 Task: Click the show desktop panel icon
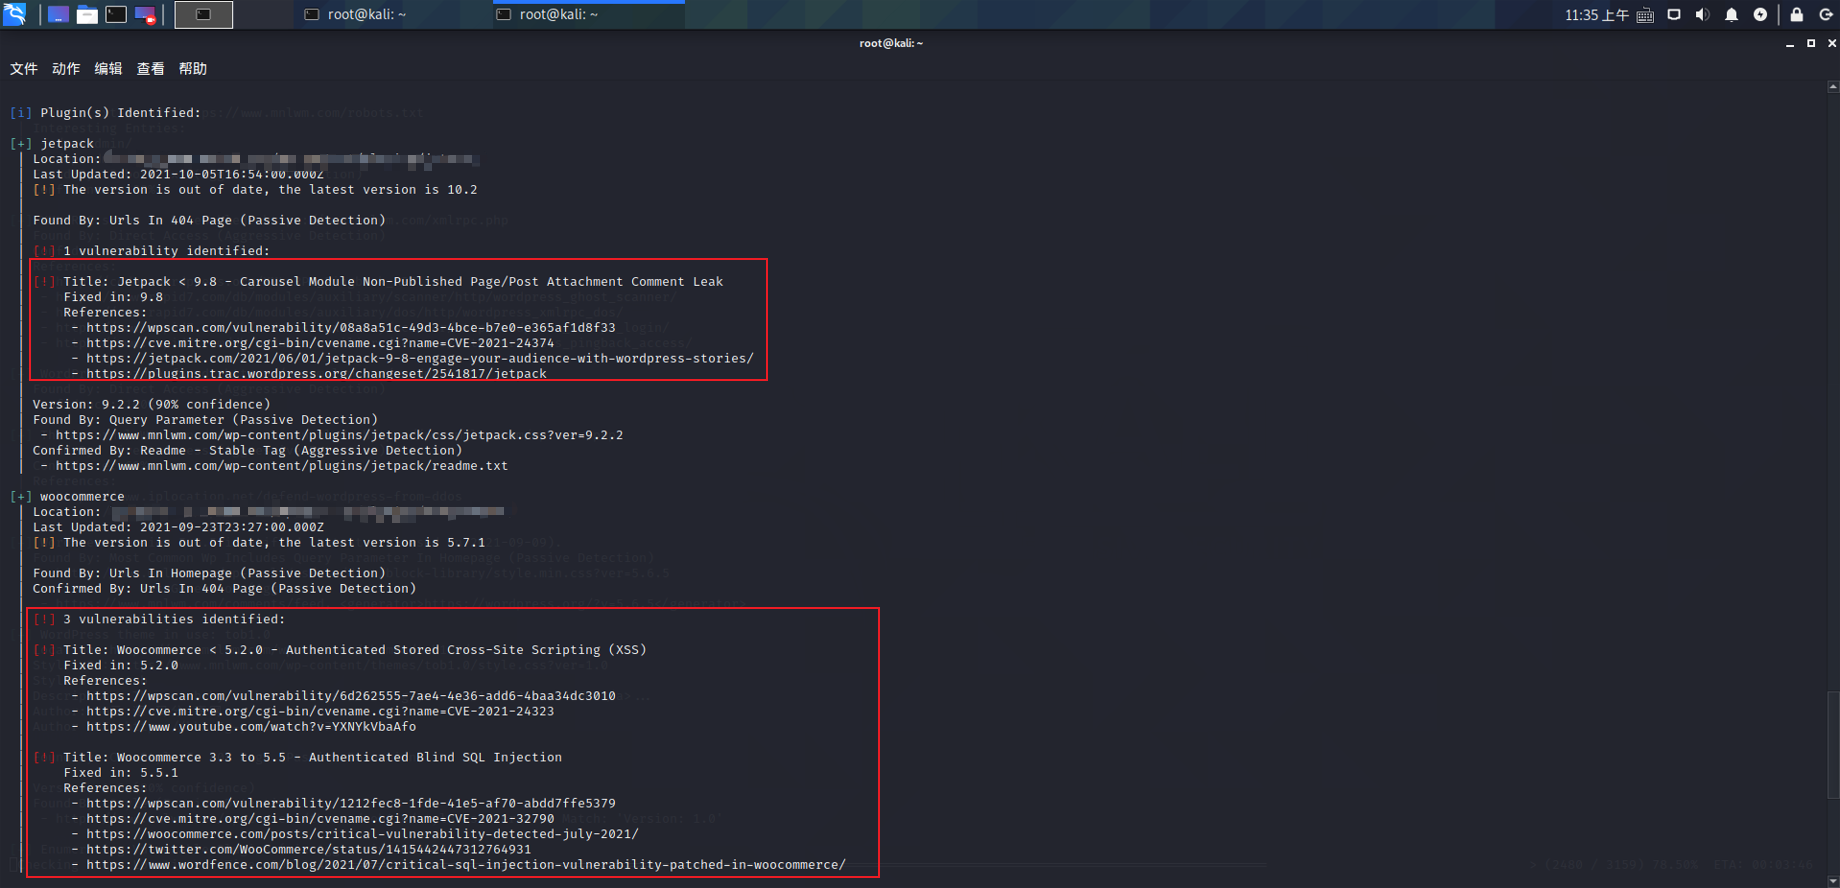(58, 14)
